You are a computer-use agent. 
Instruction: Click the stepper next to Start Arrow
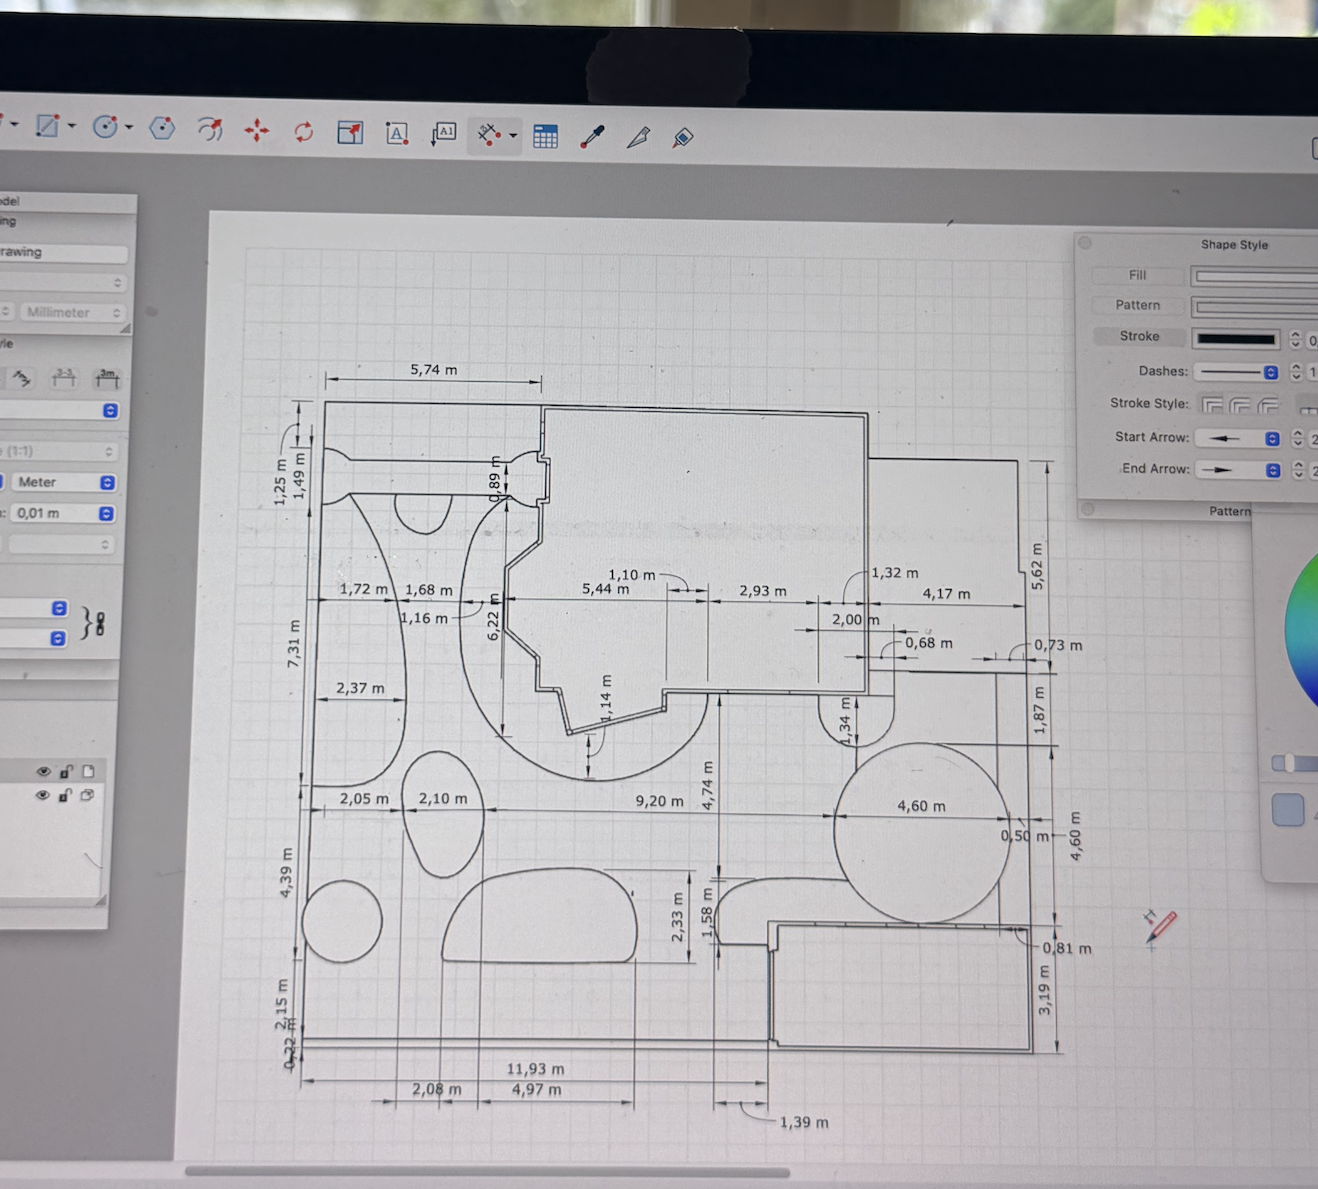tap(1298, 438)
